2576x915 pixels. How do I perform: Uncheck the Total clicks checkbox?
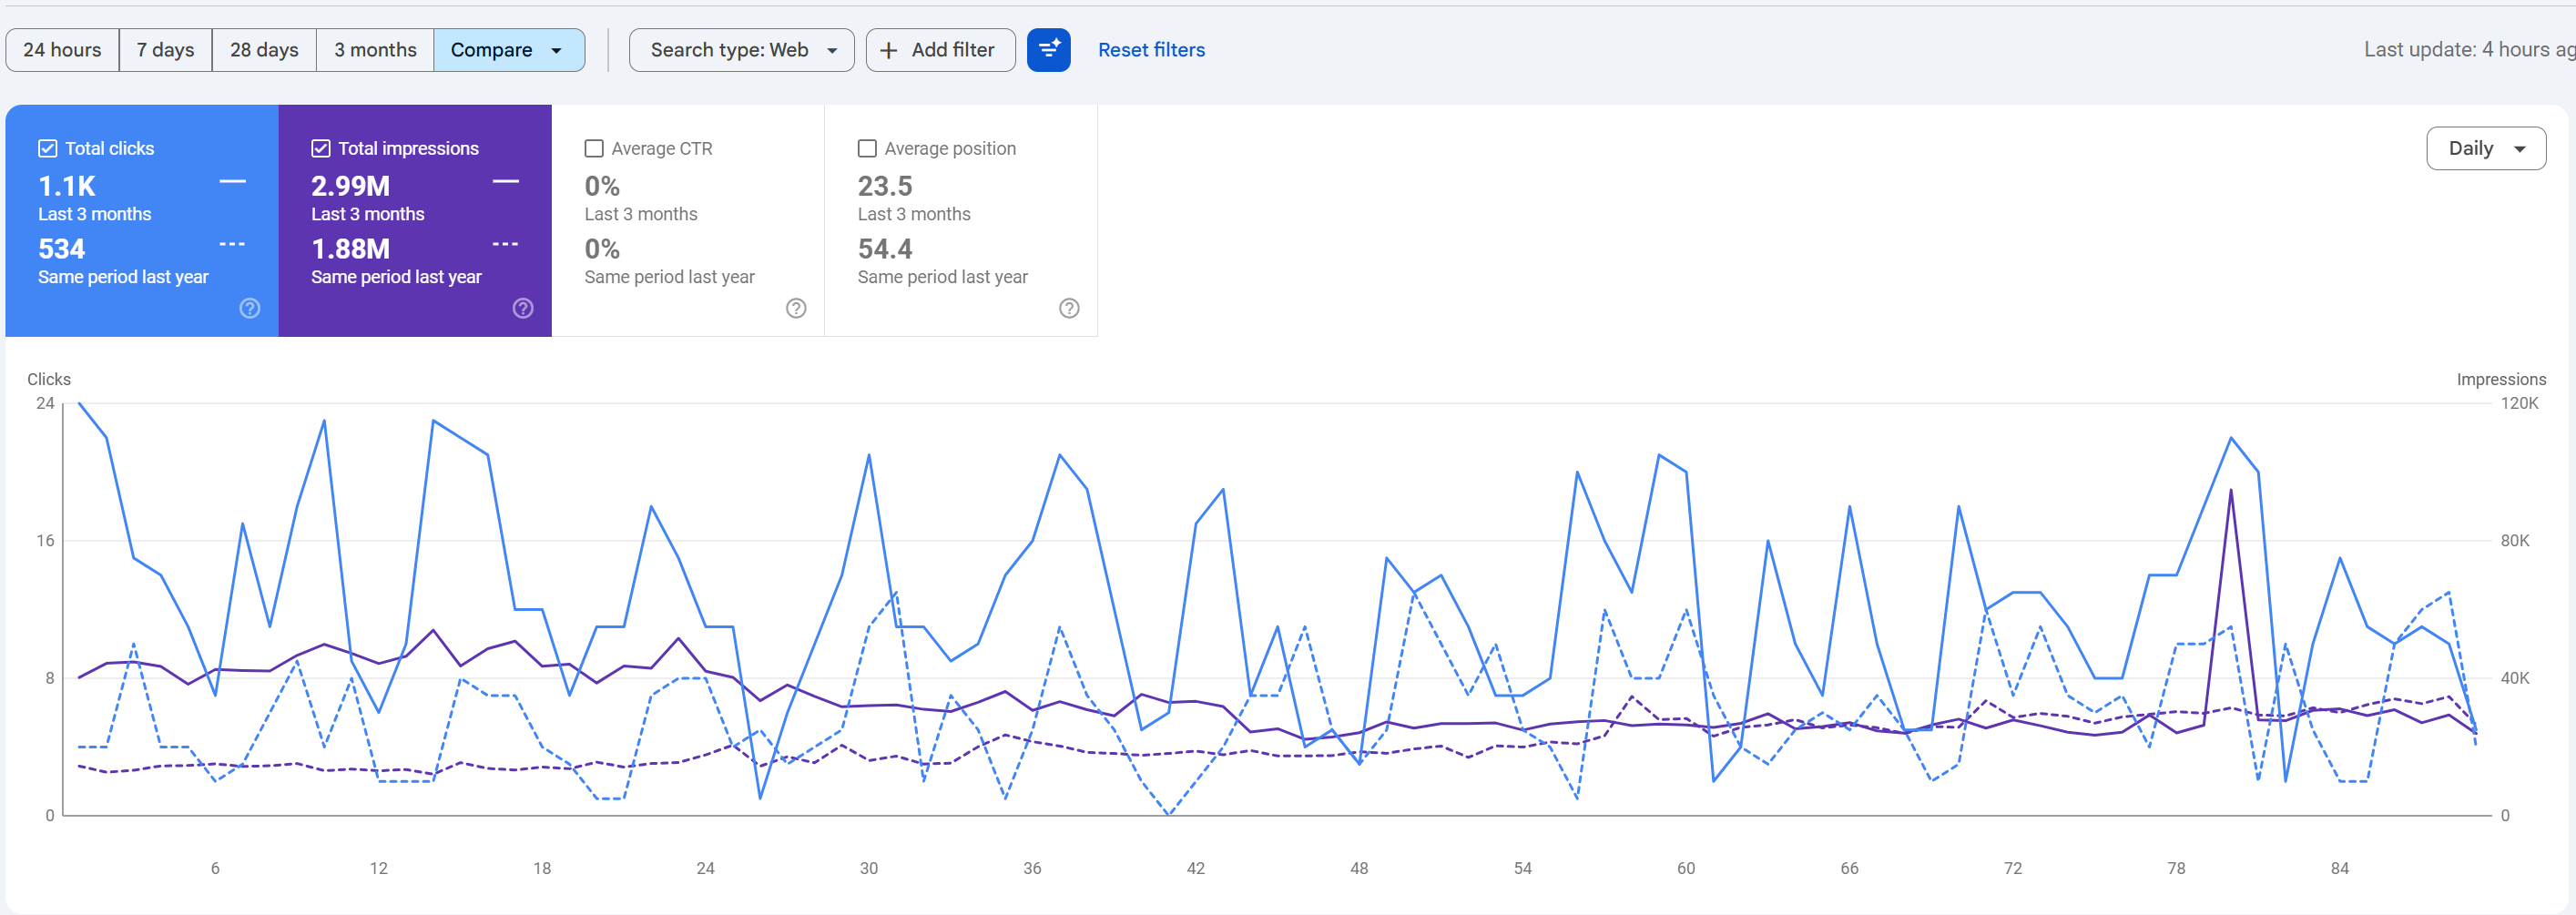click(x=47, y=148)
